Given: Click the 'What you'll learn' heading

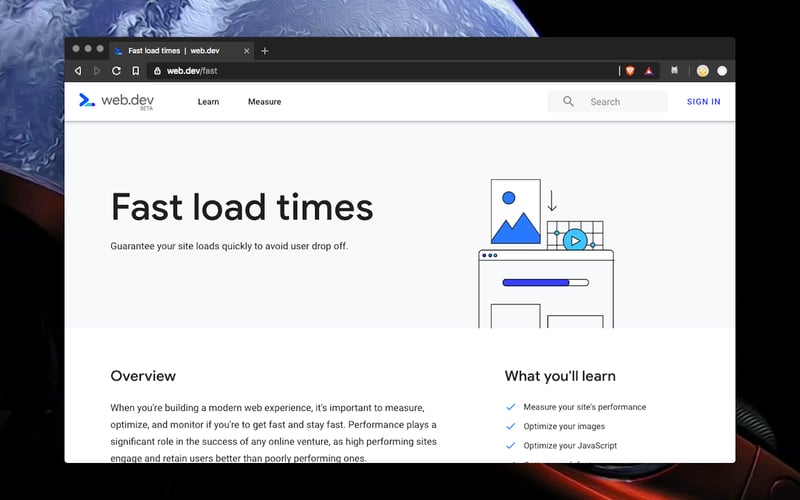Looking at the screenshot, I should pos(560,376).
